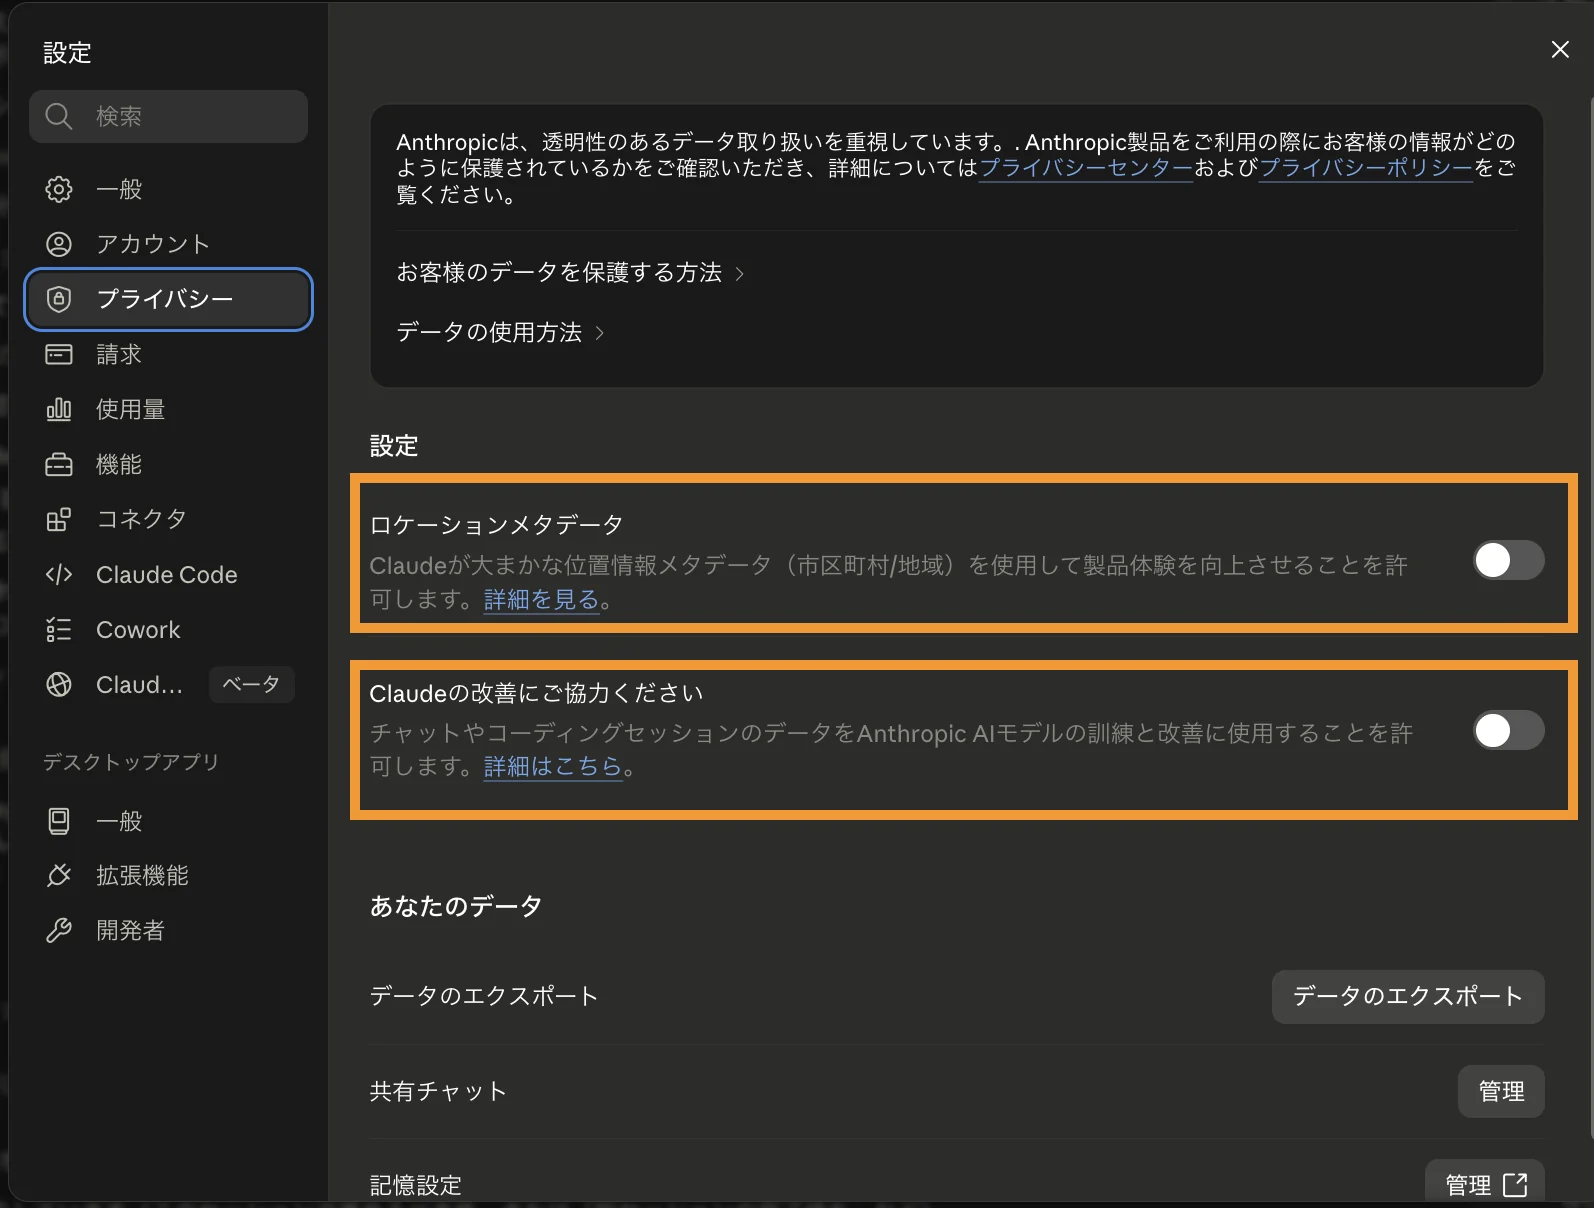Screen dimensions: 1594x1208
Task: Focus the 検索 search field
Action: [168, 116]
